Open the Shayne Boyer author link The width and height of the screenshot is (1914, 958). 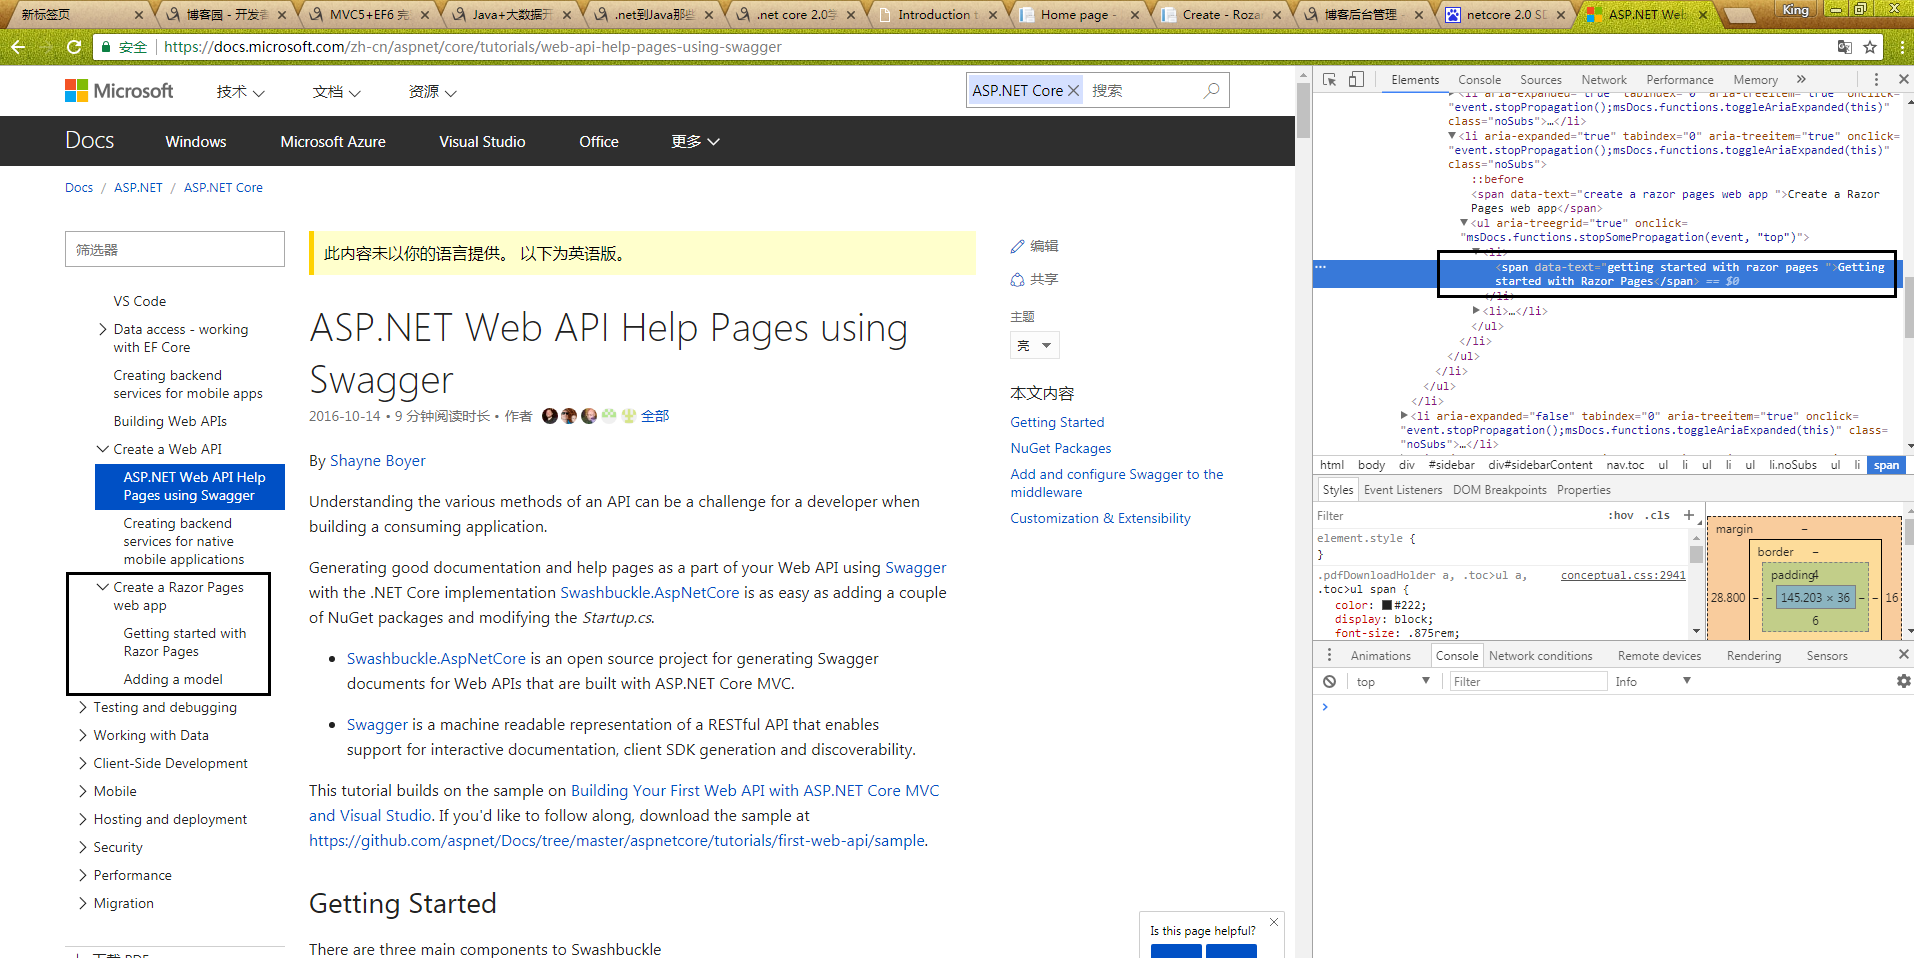click(378, 461)
